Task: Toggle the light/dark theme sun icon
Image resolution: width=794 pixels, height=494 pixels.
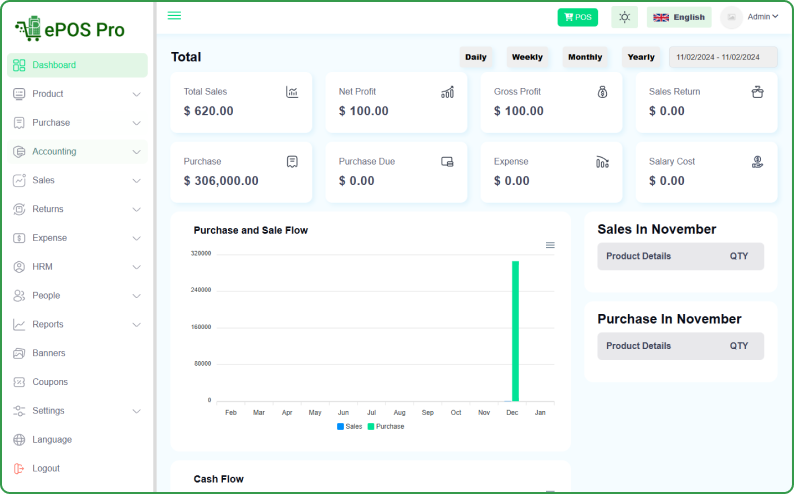Action: 624,17
